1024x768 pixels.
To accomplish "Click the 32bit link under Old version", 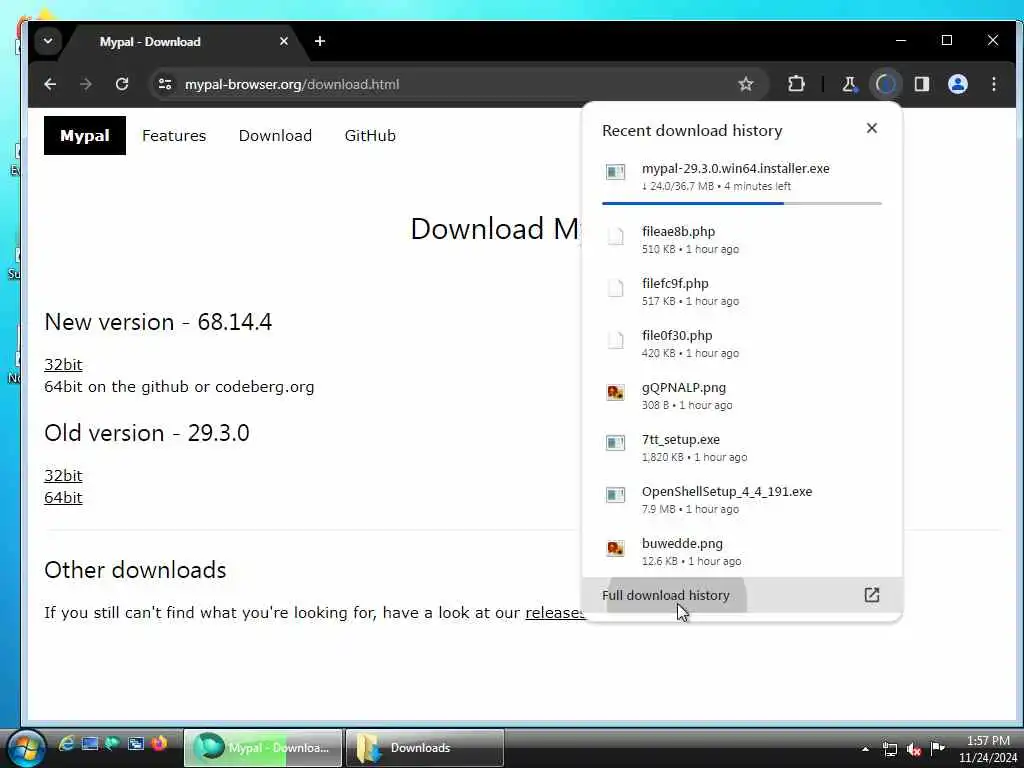I will coord(63,475).
